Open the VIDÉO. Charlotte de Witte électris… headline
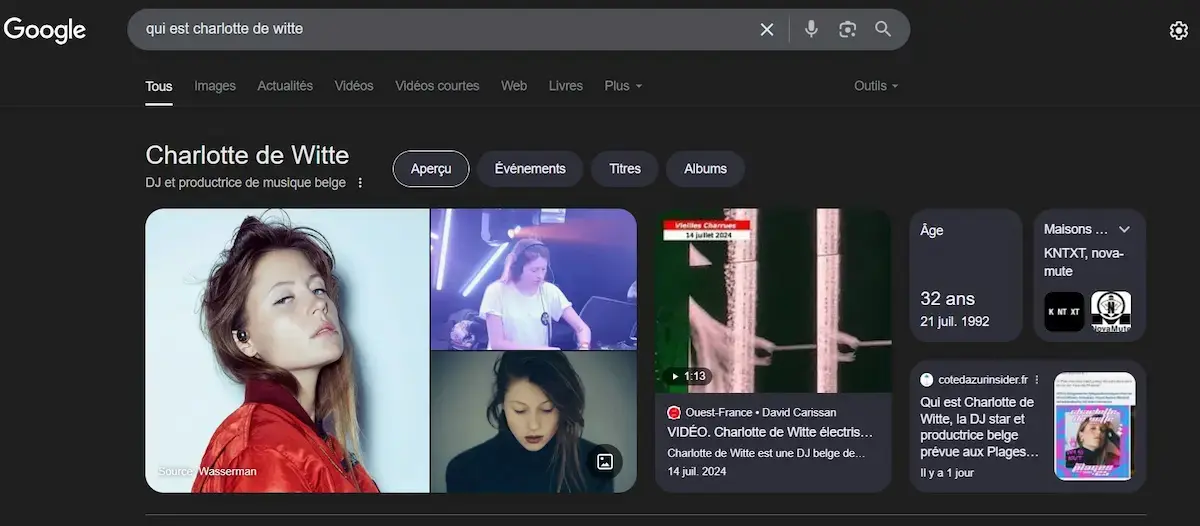 pyautogui.click(x=770, y=432)
